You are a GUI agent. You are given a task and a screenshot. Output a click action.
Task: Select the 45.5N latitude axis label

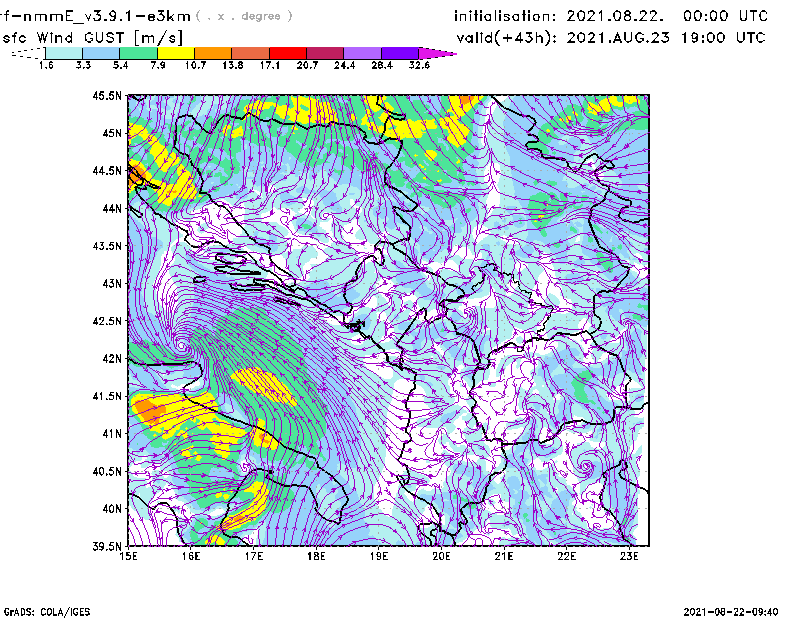click(107, 96)
